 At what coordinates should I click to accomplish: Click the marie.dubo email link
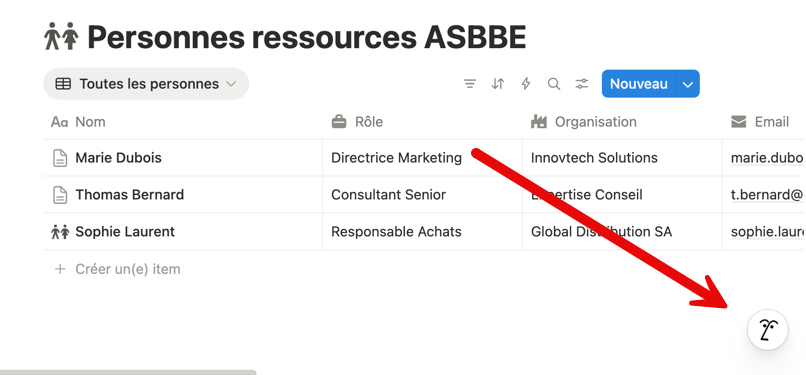pos(767,158)
